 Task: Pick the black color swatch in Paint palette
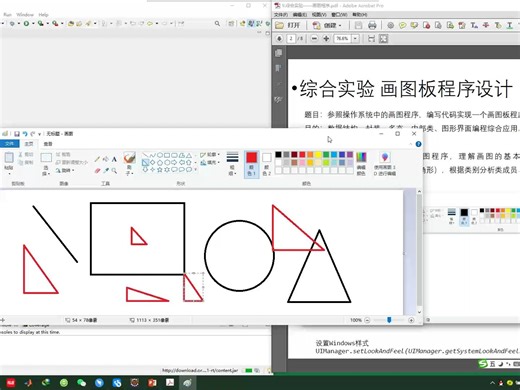(x=278, y=154)
